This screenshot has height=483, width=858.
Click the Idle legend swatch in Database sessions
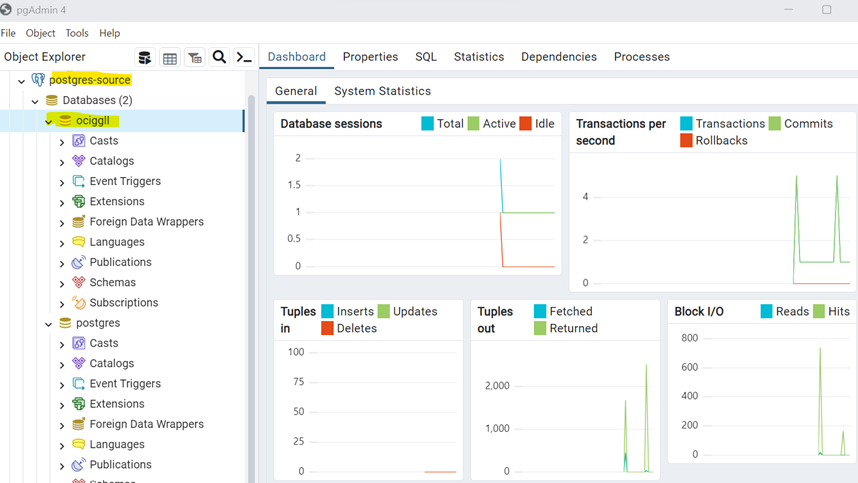click(525, 124)
